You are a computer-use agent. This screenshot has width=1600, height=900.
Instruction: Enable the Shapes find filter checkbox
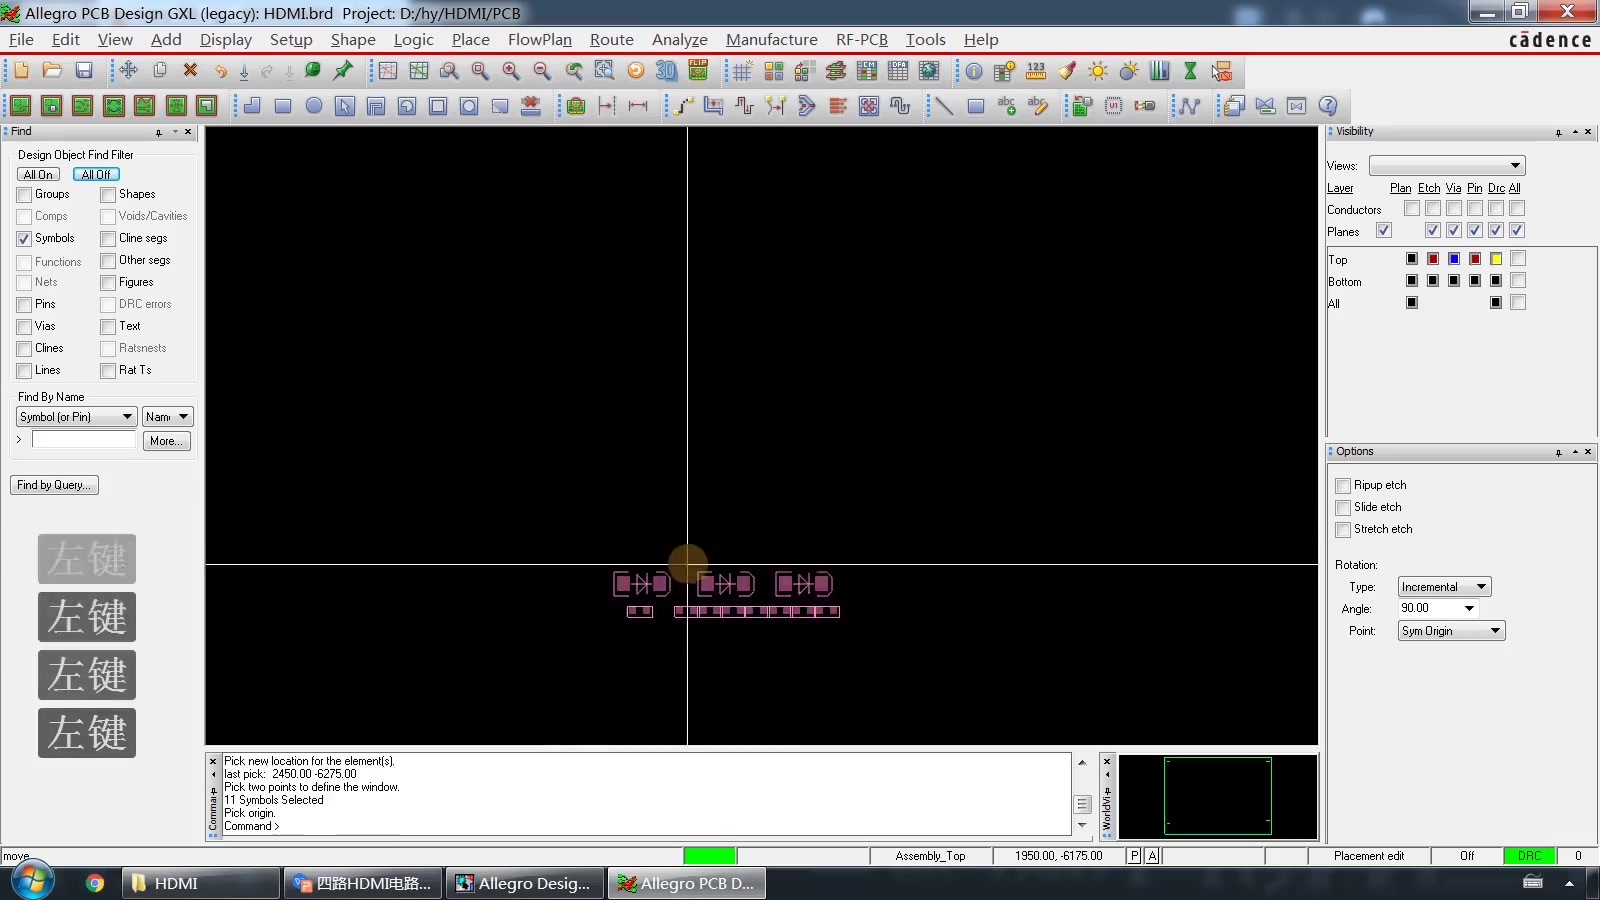[108, 195]
